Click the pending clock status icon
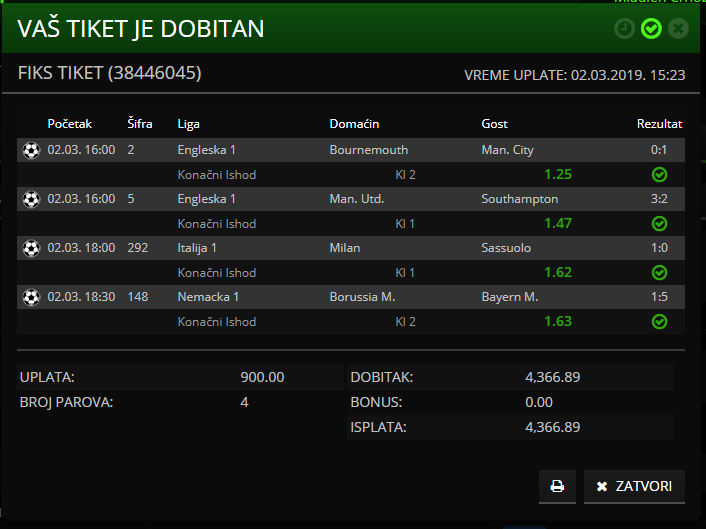The width and height of the screenshot is (706, 529). pos(624,29)
